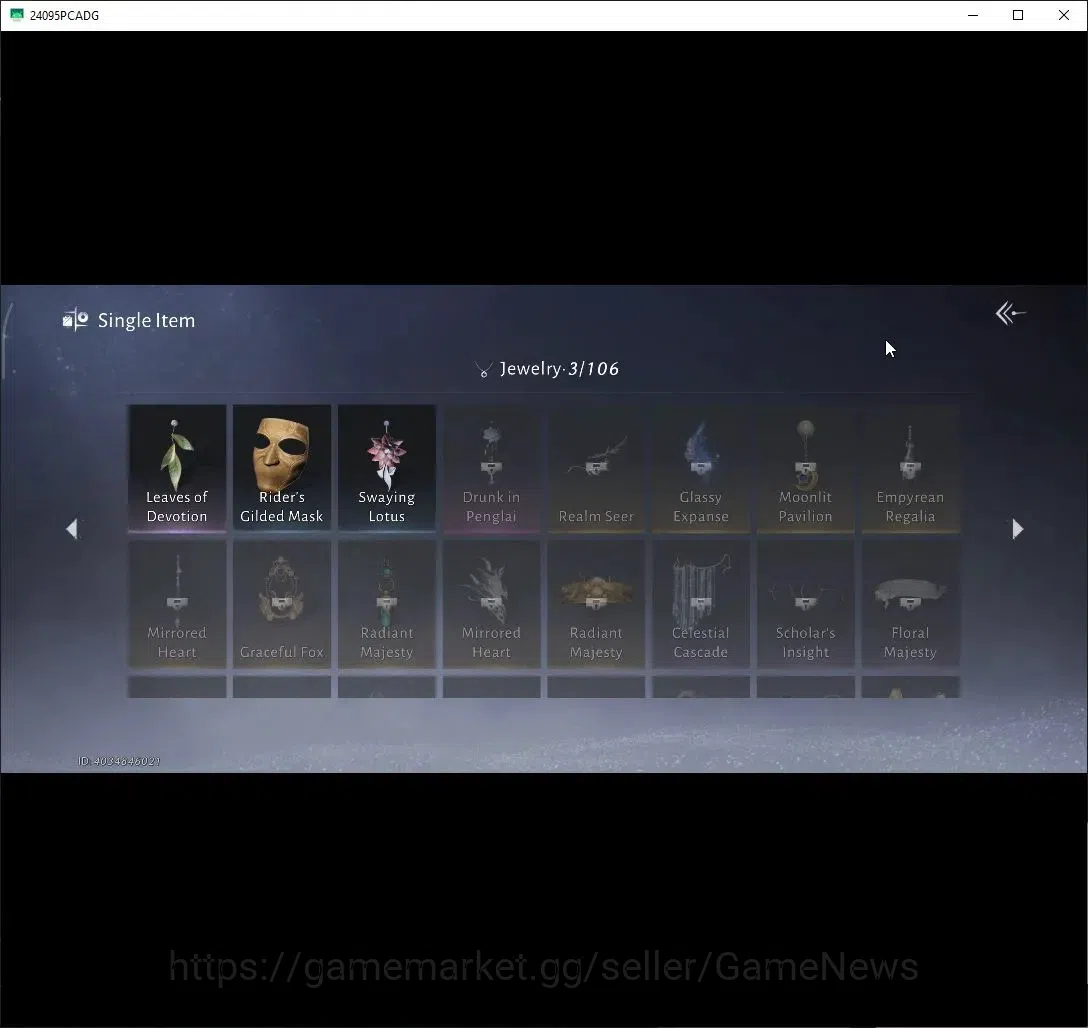Select the Leaves of Devotion jewelry item

(177, 468)
